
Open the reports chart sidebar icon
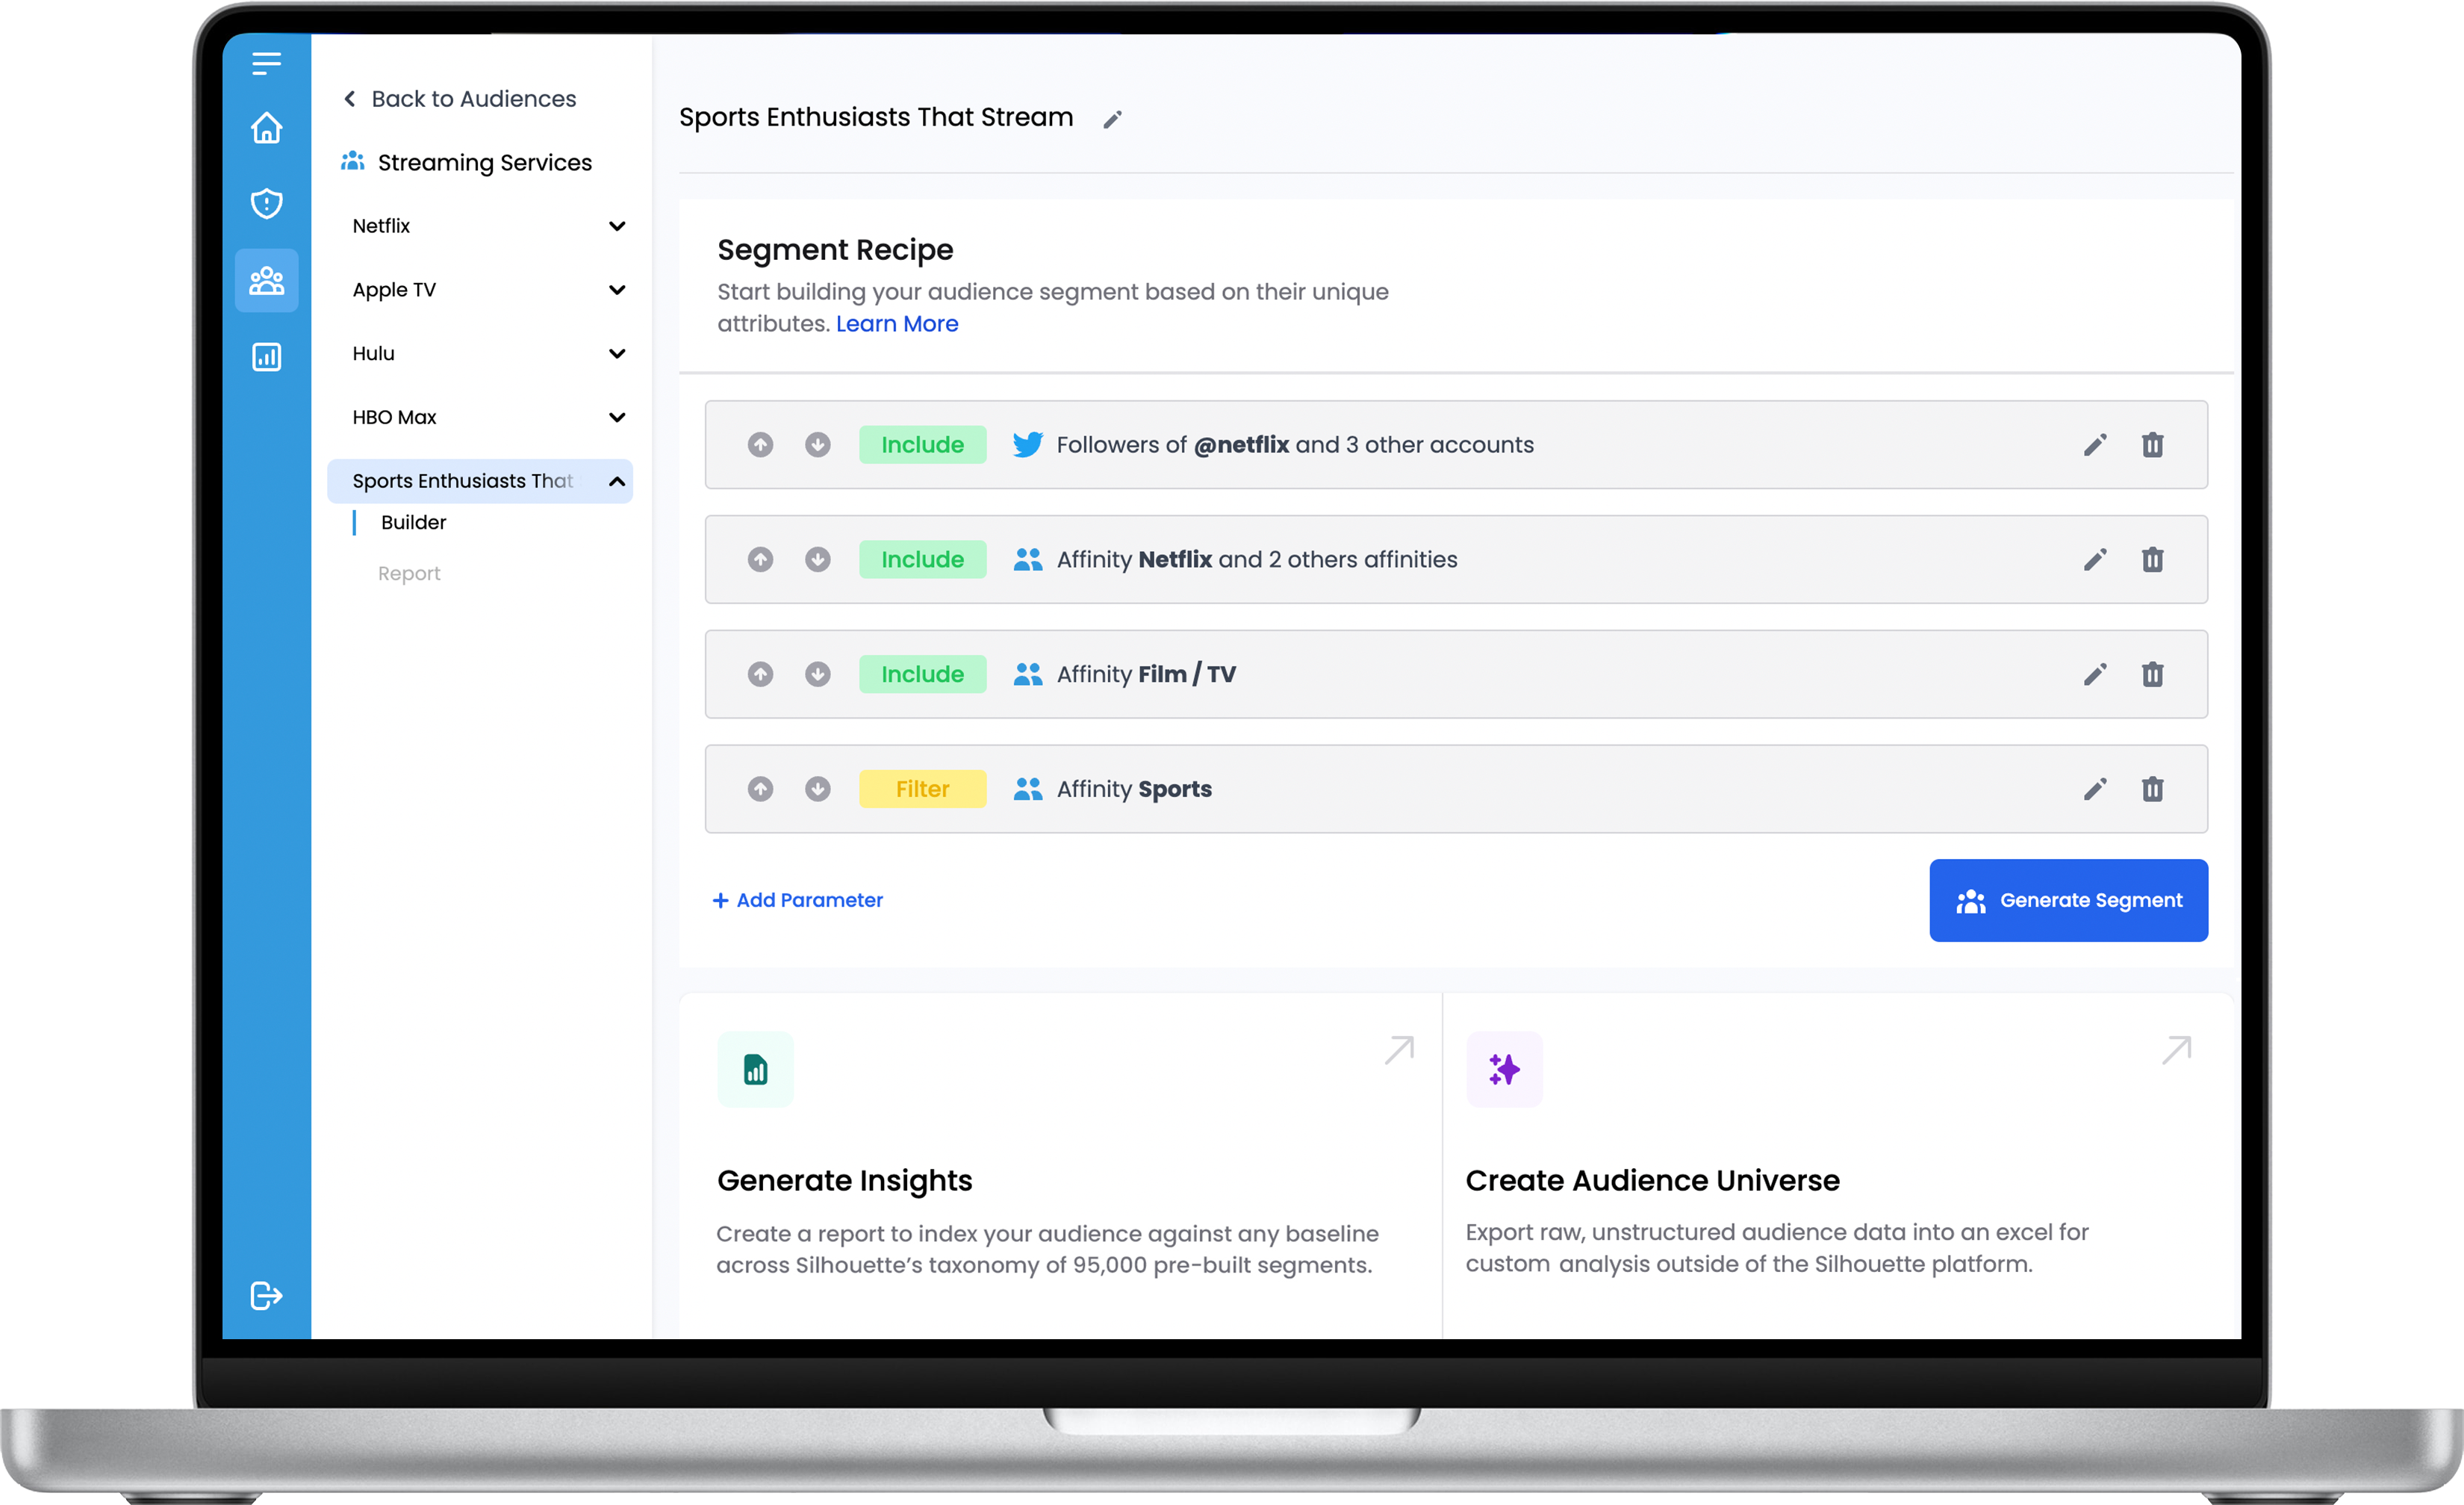266,357
